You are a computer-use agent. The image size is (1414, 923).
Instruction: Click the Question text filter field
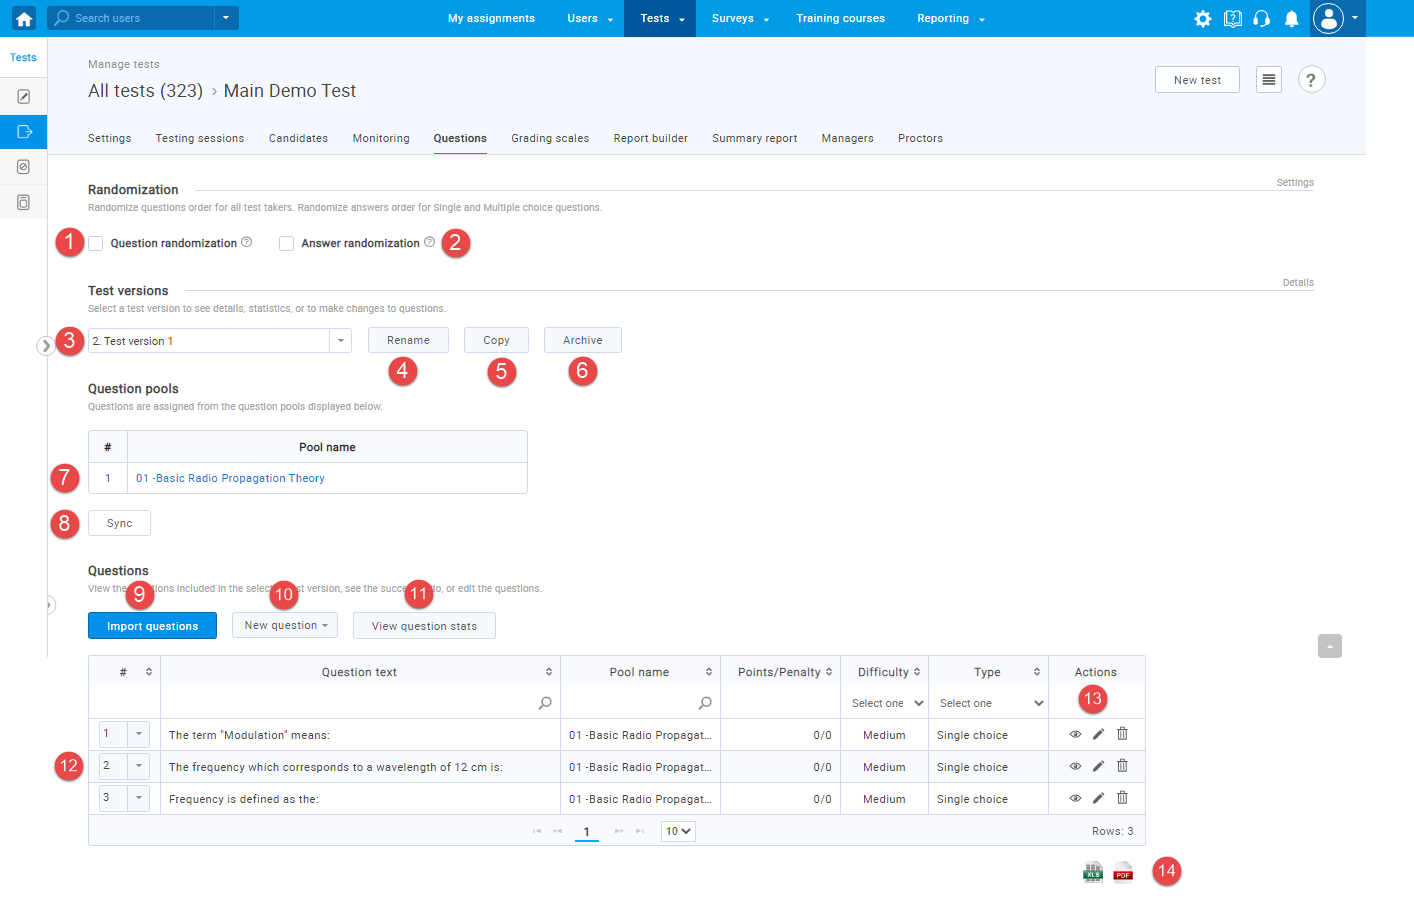point(350,703)
